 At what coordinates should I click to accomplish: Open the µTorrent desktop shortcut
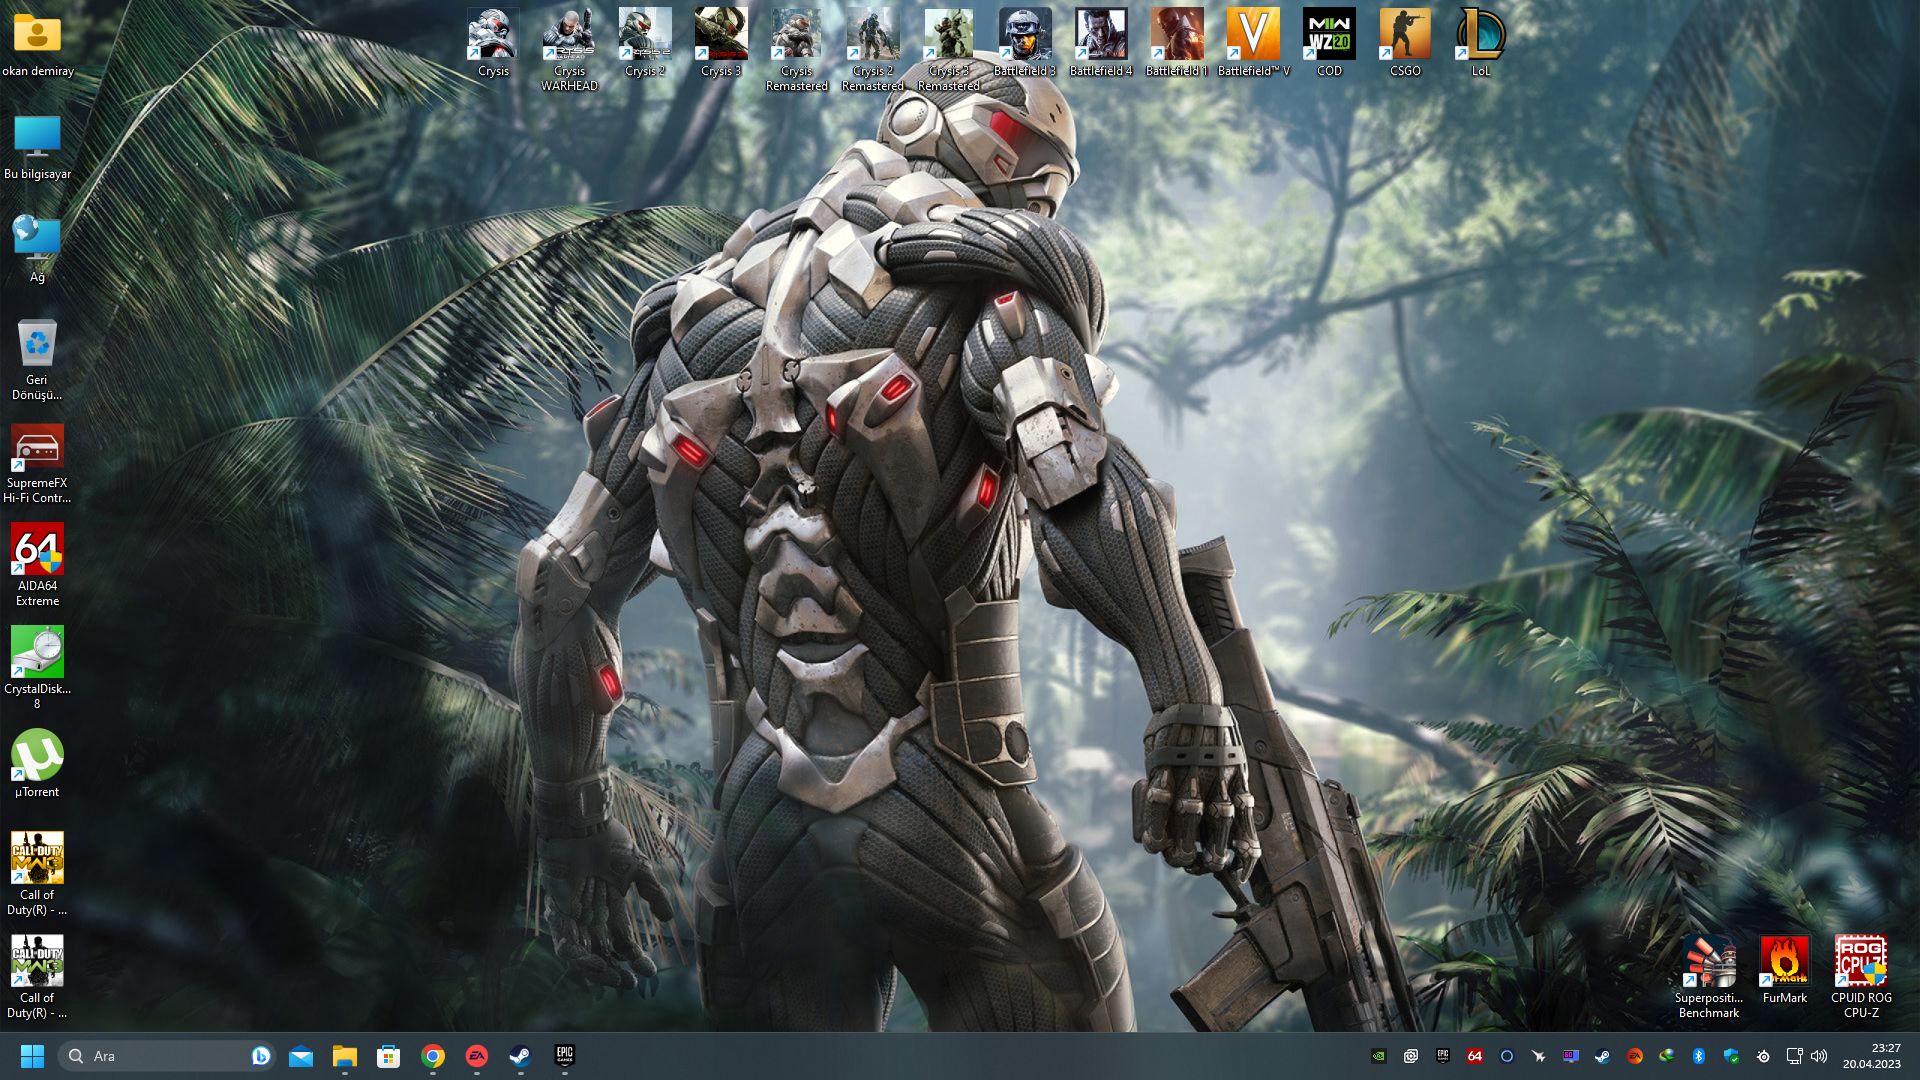pyautogui.click(x=37, y=756)
